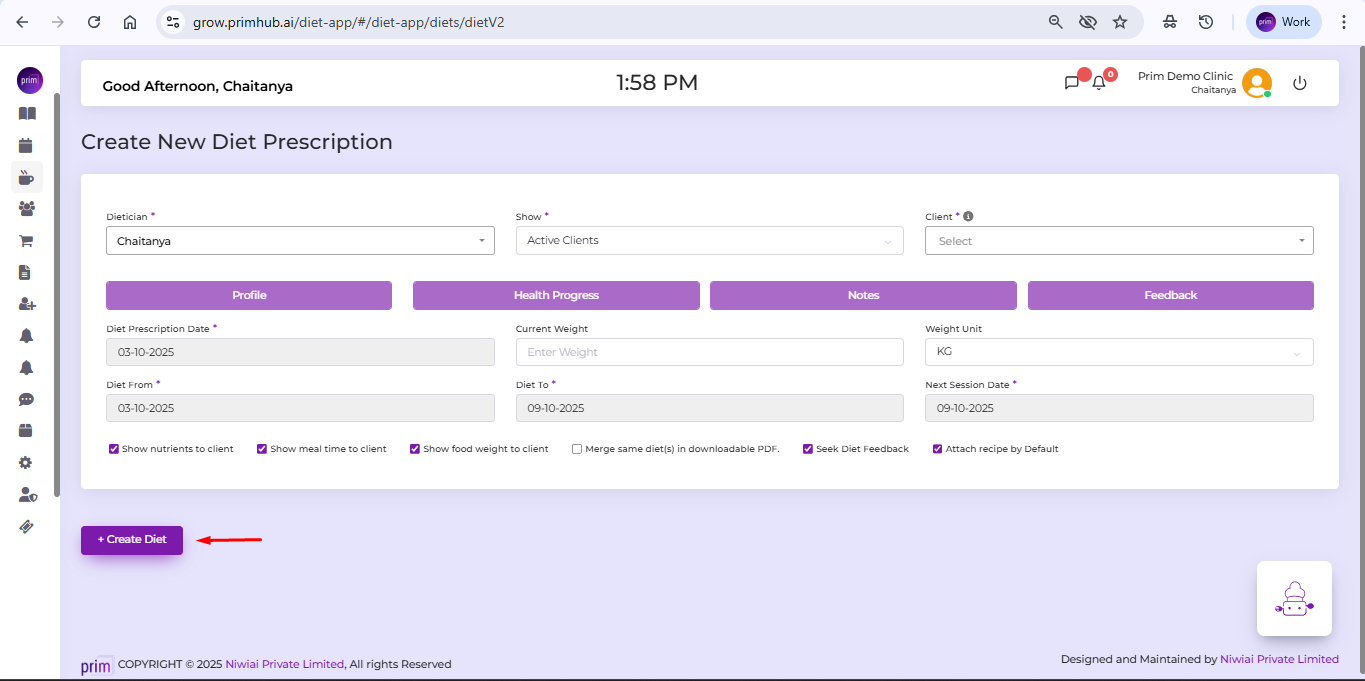
Task: Focus the Current Weight input field
Action: [x=709, y=352]
